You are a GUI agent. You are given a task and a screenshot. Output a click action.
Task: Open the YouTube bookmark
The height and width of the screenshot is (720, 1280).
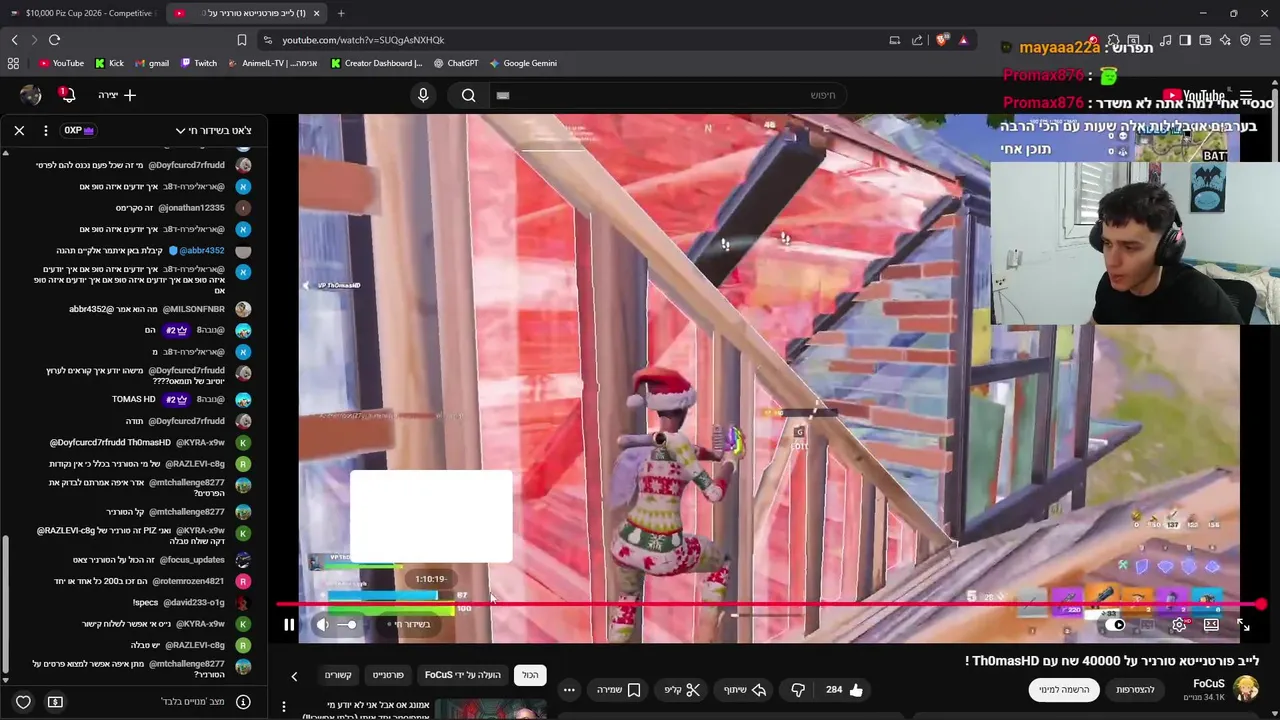click(x=61, y=63)
